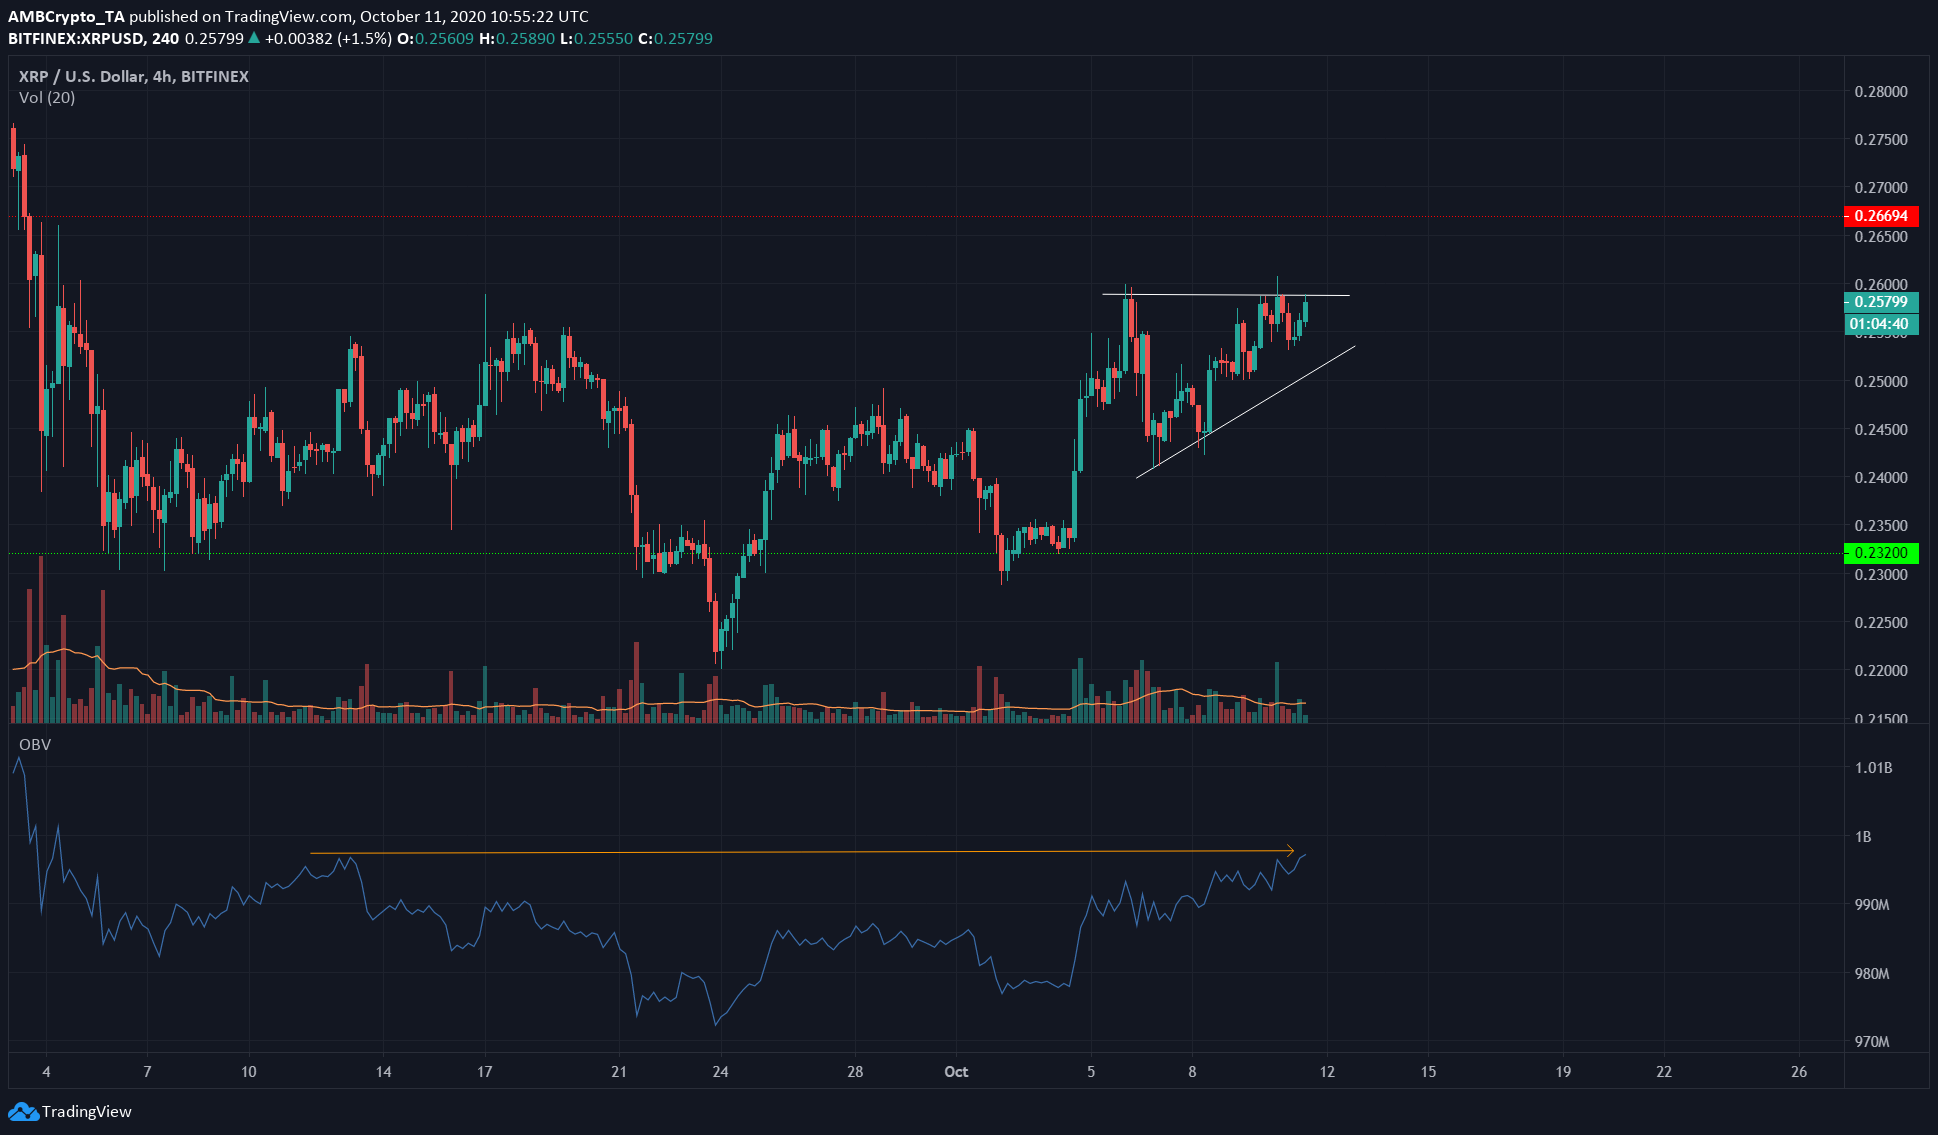The width and height of the screenshot is (1938, 1135).
Task: Click the 0.22000 price axis value
Action: (1881, 670)
